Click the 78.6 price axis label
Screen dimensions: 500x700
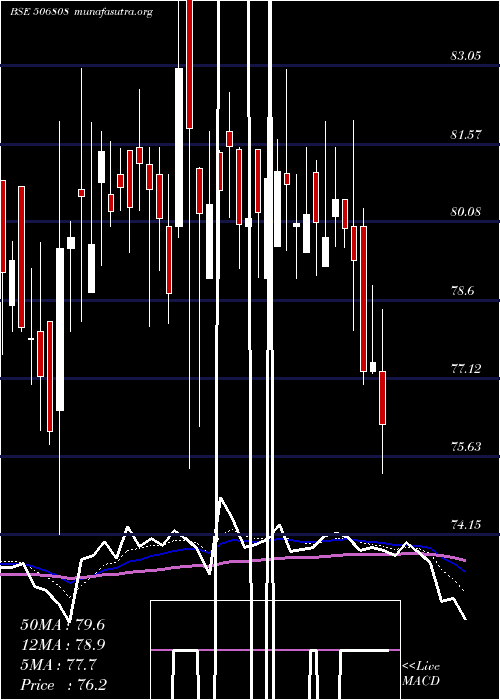462,291
